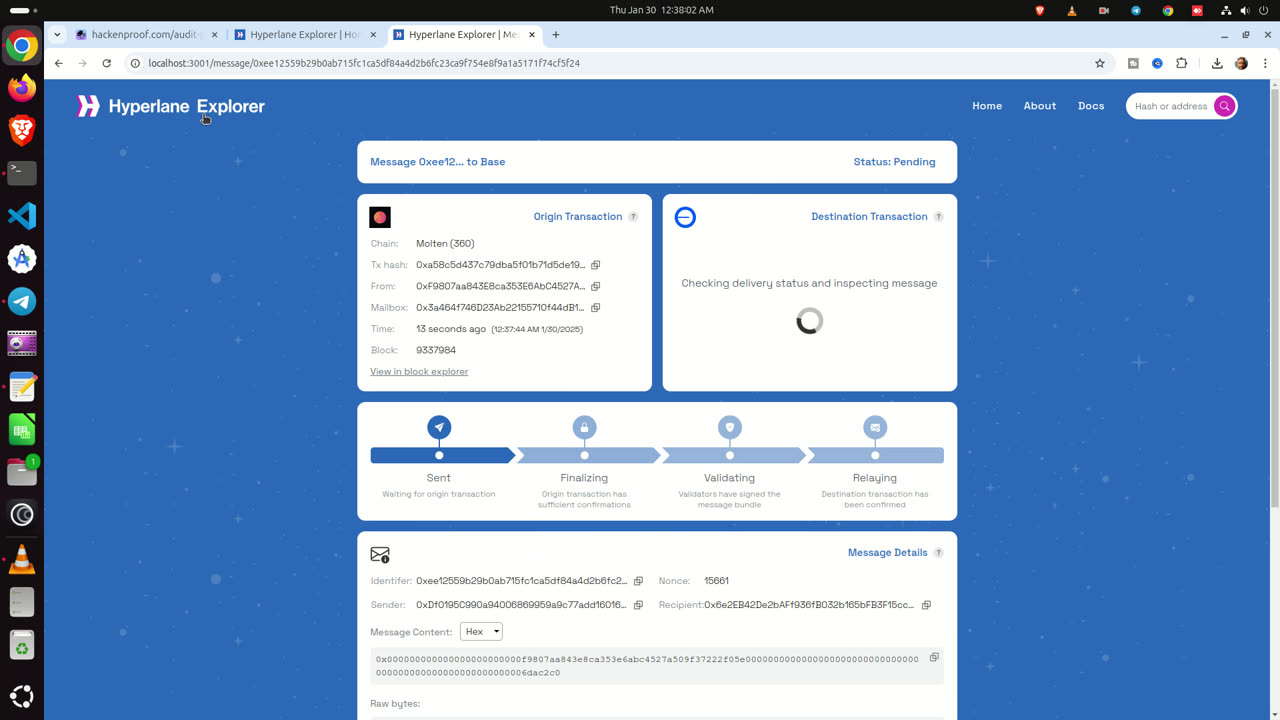Go to Home in navigation
Image resolution: width=1280 pixels, height=720 pixels.
click(x=987, y=106)
